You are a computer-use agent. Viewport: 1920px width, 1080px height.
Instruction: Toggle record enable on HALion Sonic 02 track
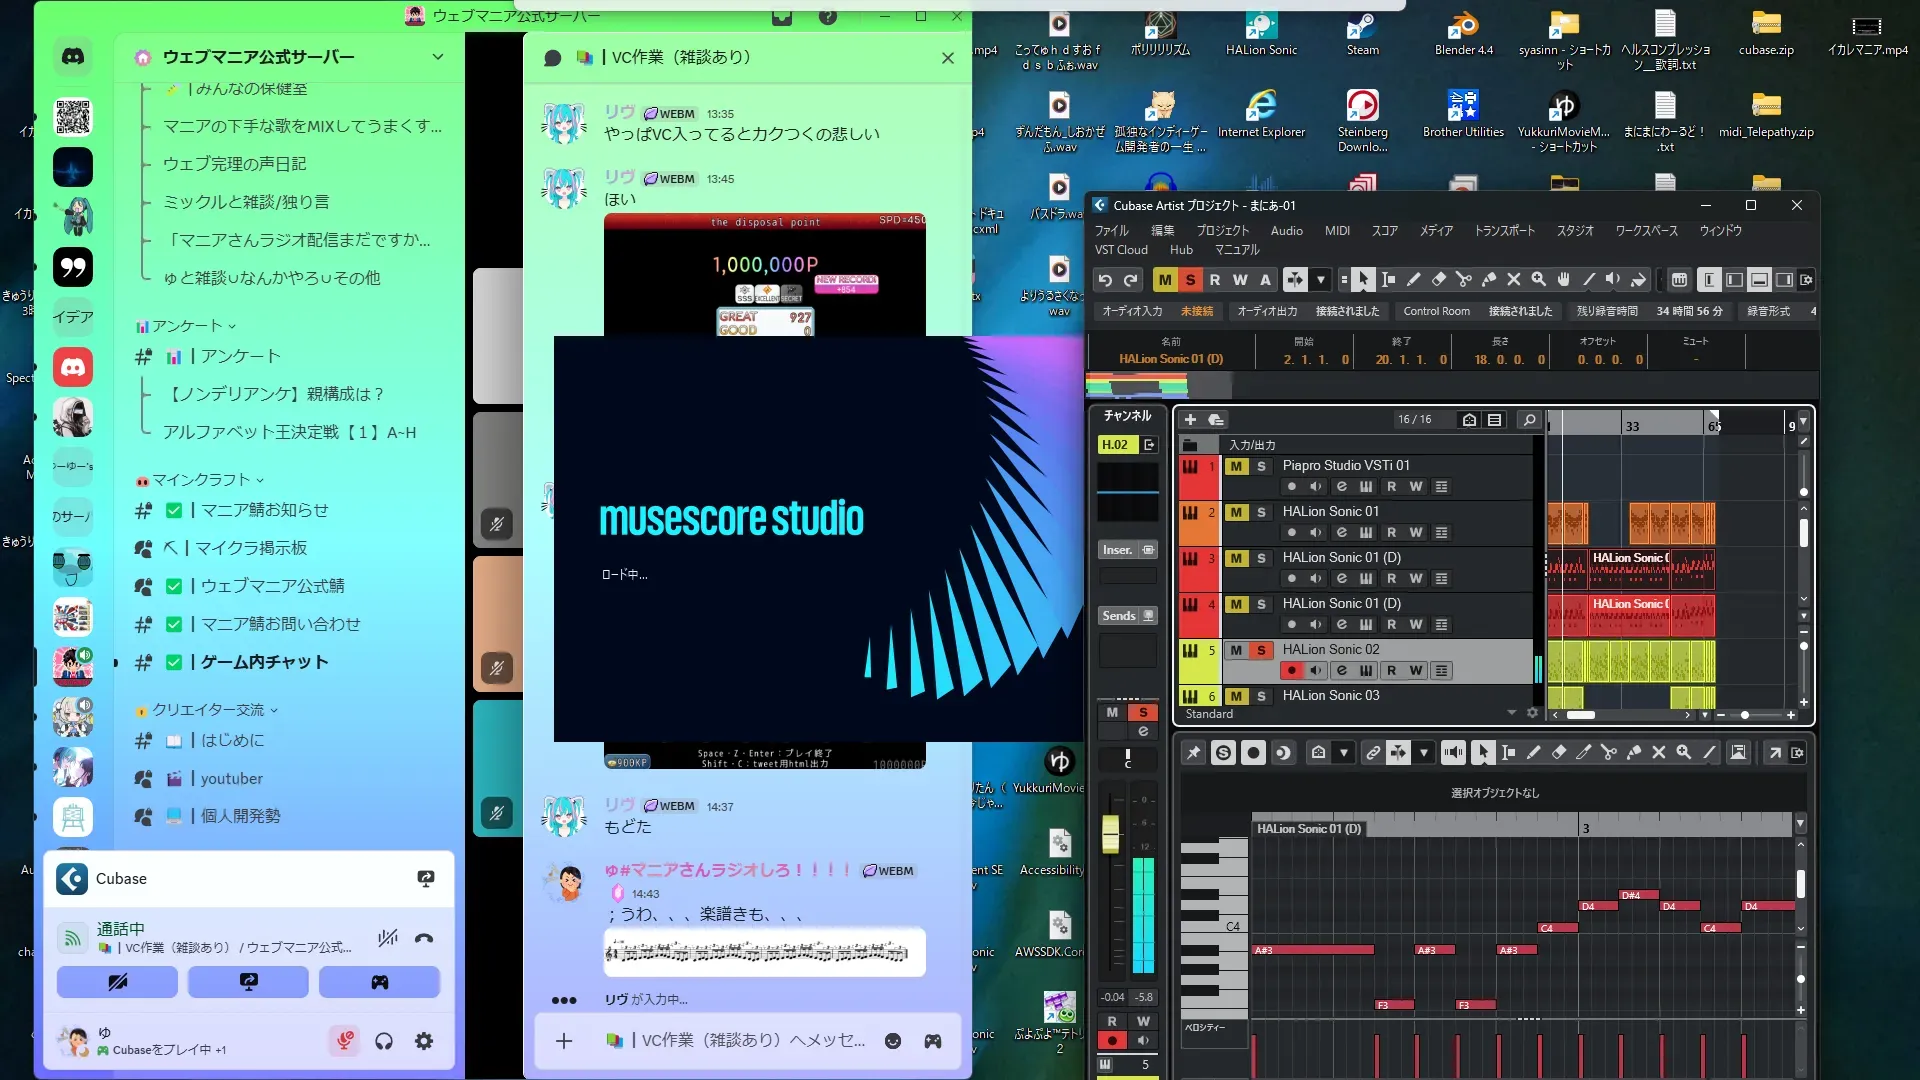pyautogui.click(x=1291, y=670)
